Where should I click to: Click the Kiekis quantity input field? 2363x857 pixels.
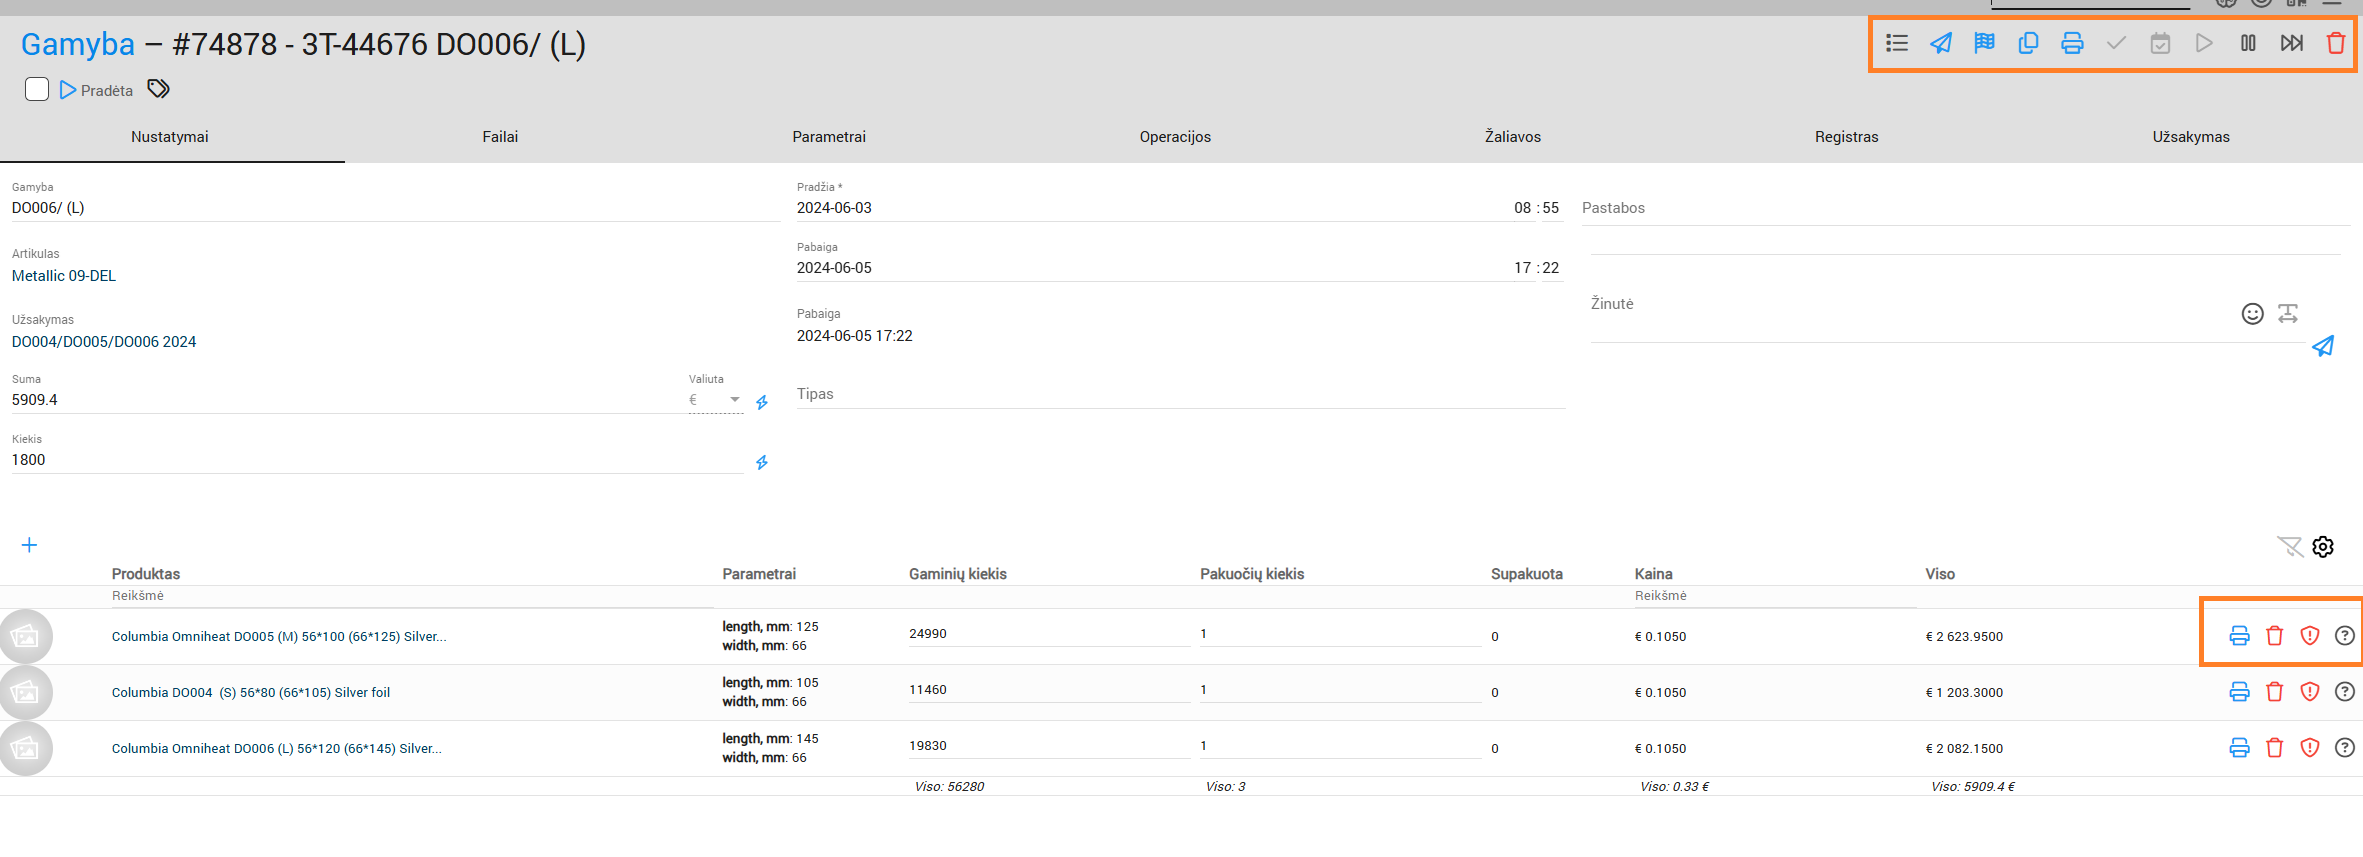[375, 460]
